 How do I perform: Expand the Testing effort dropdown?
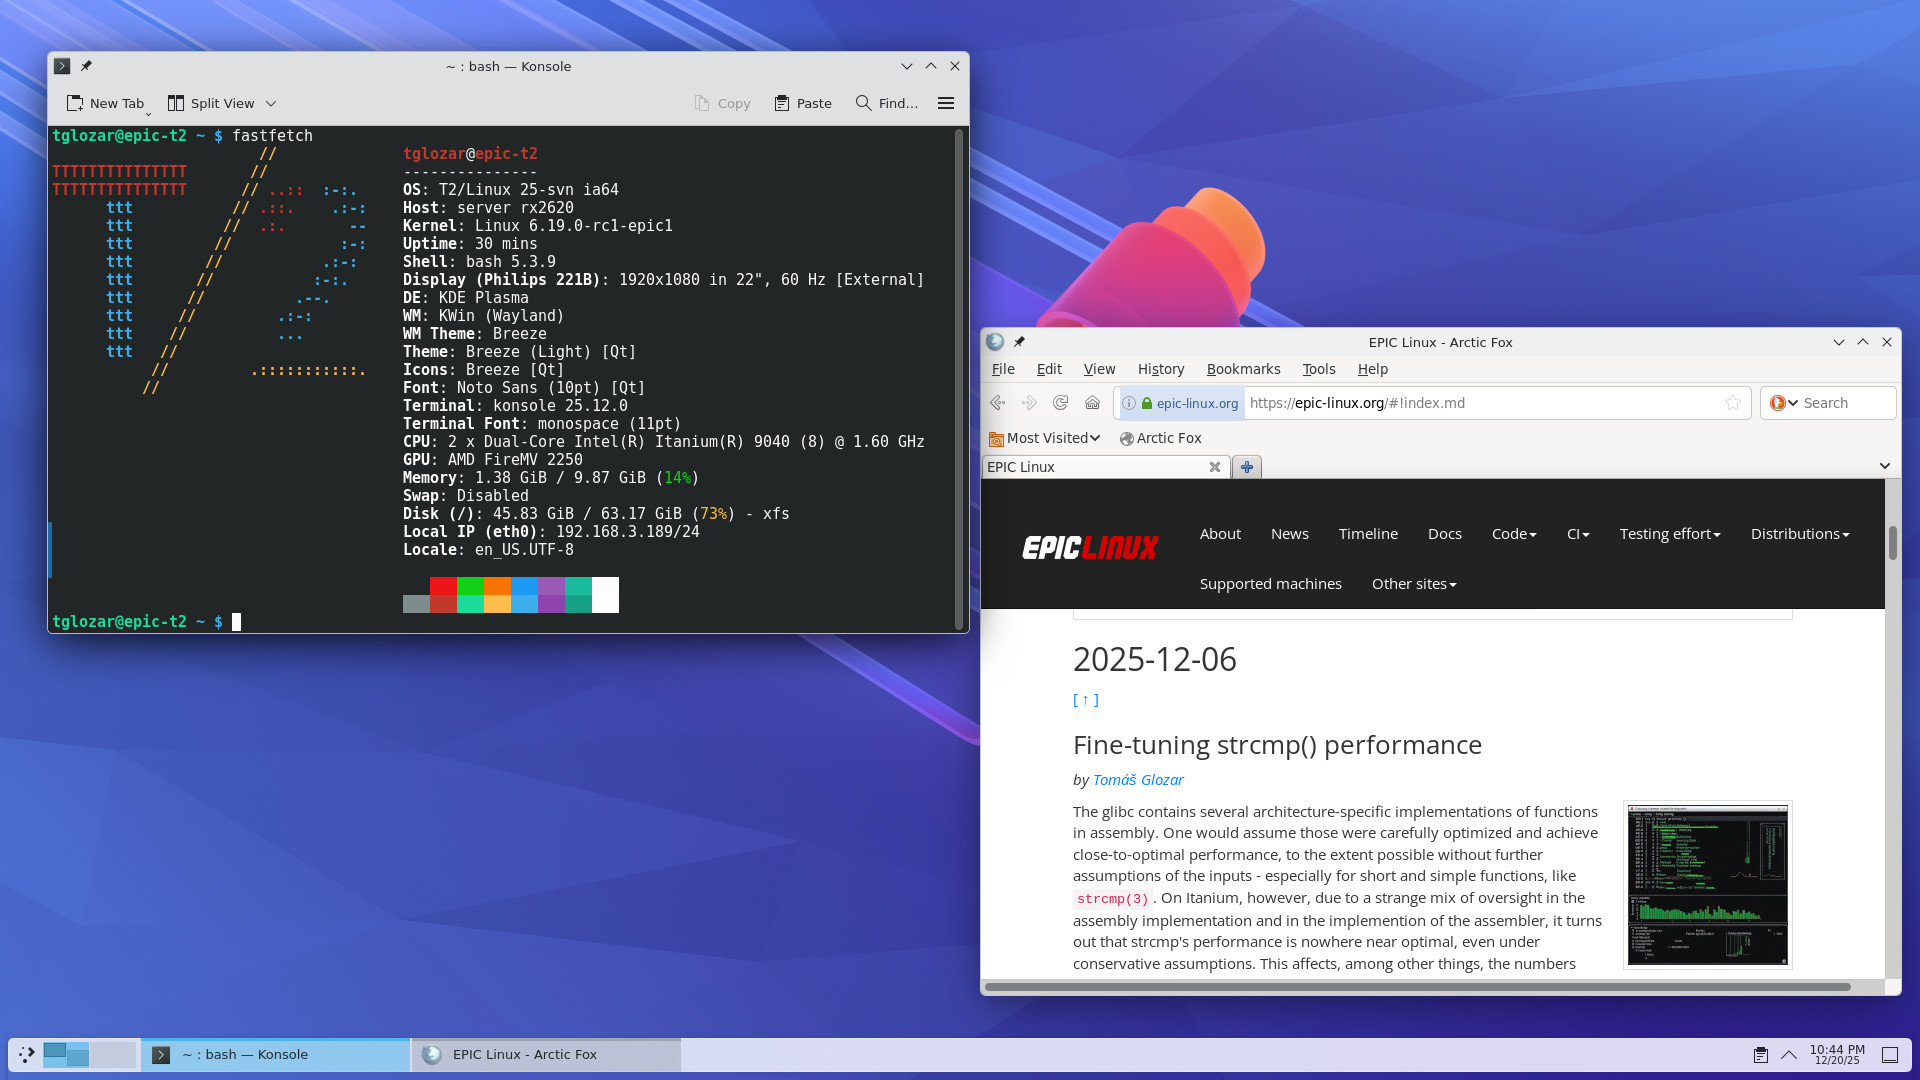pyautogui.click(x=1670, y=534)
